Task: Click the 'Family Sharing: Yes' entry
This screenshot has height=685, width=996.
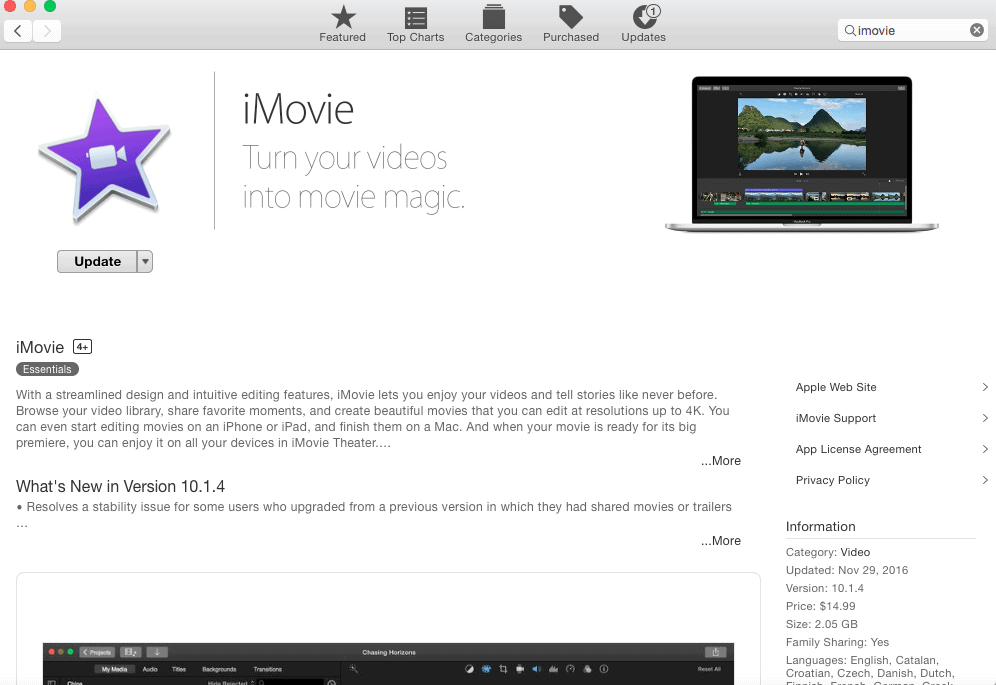Action: pos(837,642)
